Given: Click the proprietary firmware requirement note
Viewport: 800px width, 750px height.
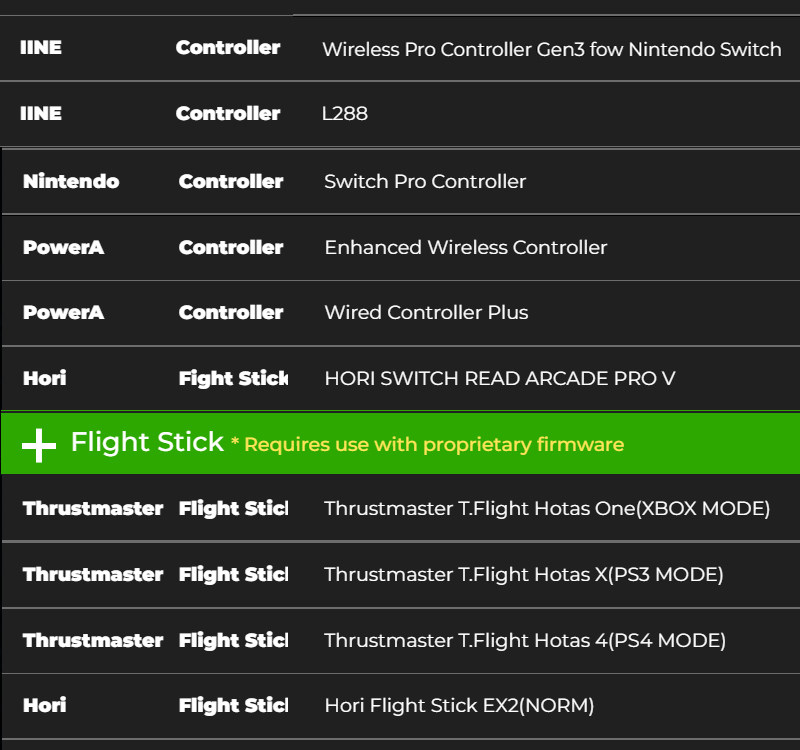Looking at the screenshot, I should click(x=427, y=445).
